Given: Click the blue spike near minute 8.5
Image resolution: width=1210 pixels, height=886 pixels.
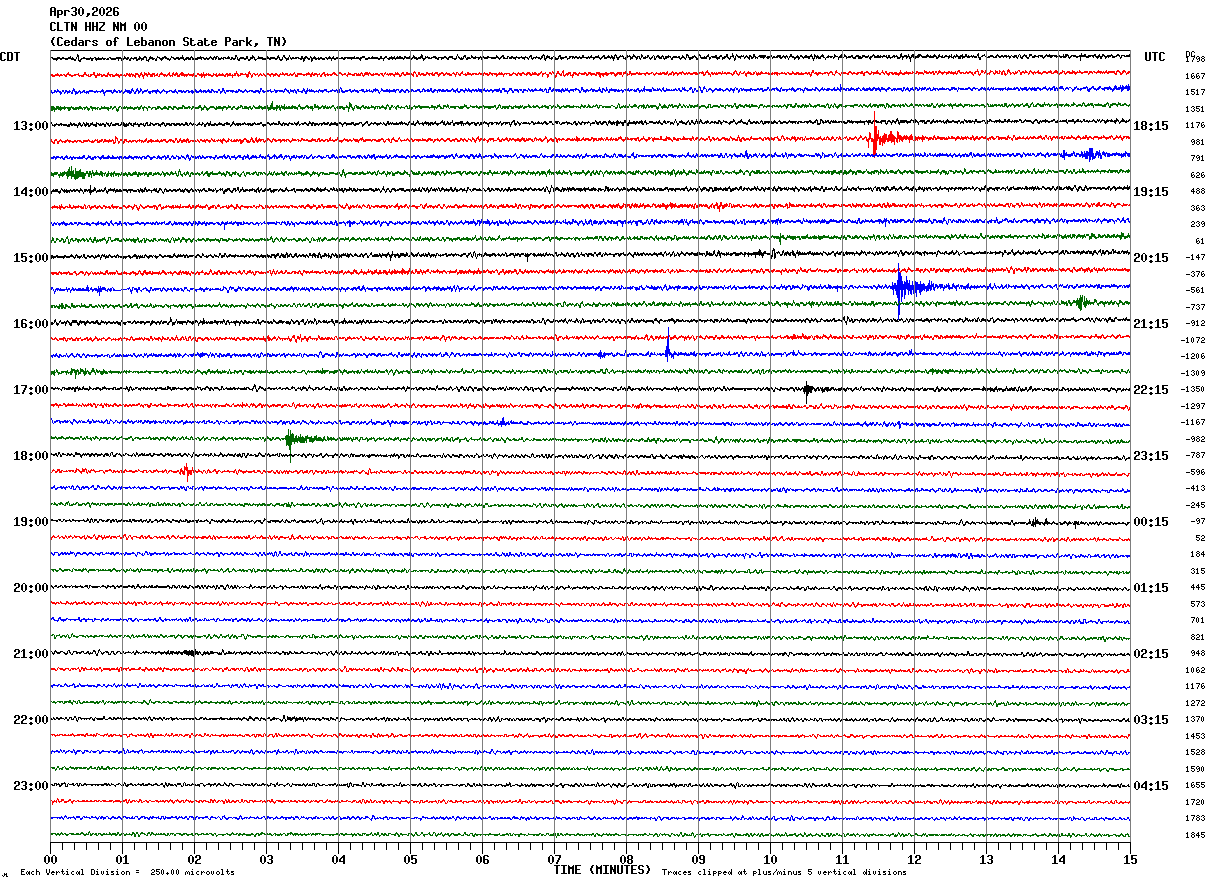Looking at the screenshot, I should click(x=668, y=345).
